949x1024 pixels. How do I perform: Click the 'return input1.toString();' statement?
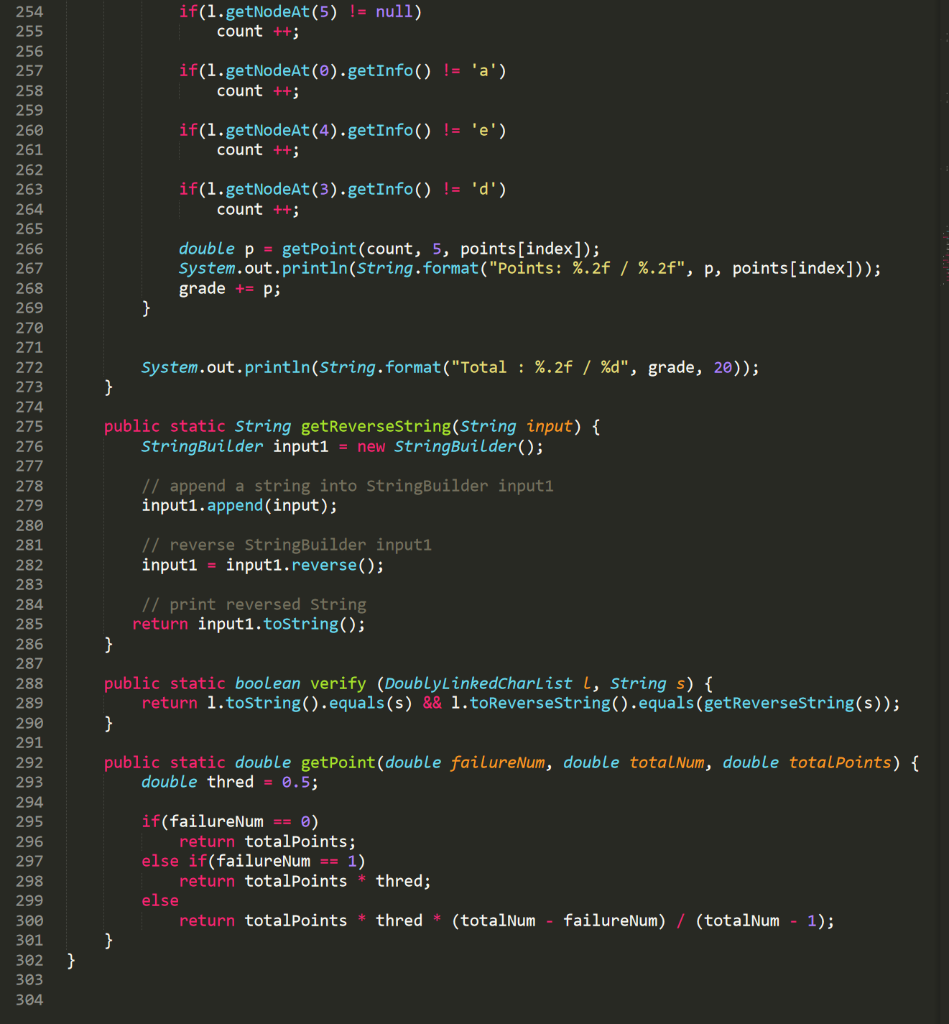coord(249,624)
